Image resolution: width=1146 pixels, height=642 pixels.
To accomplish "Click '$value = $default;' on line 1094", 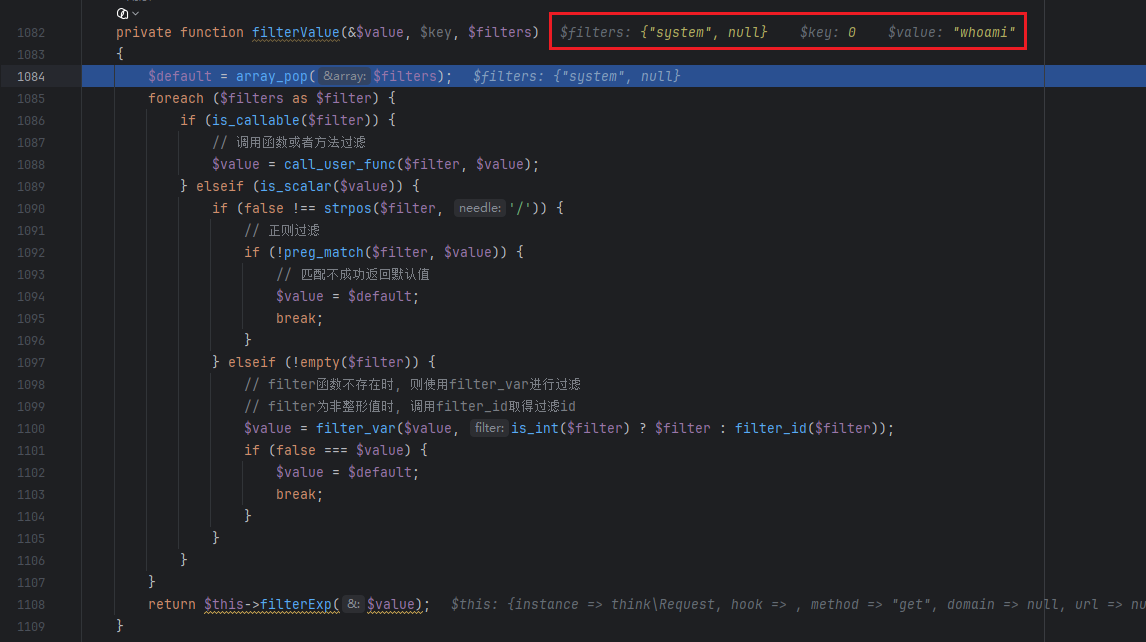I will [x=347, y=296].
